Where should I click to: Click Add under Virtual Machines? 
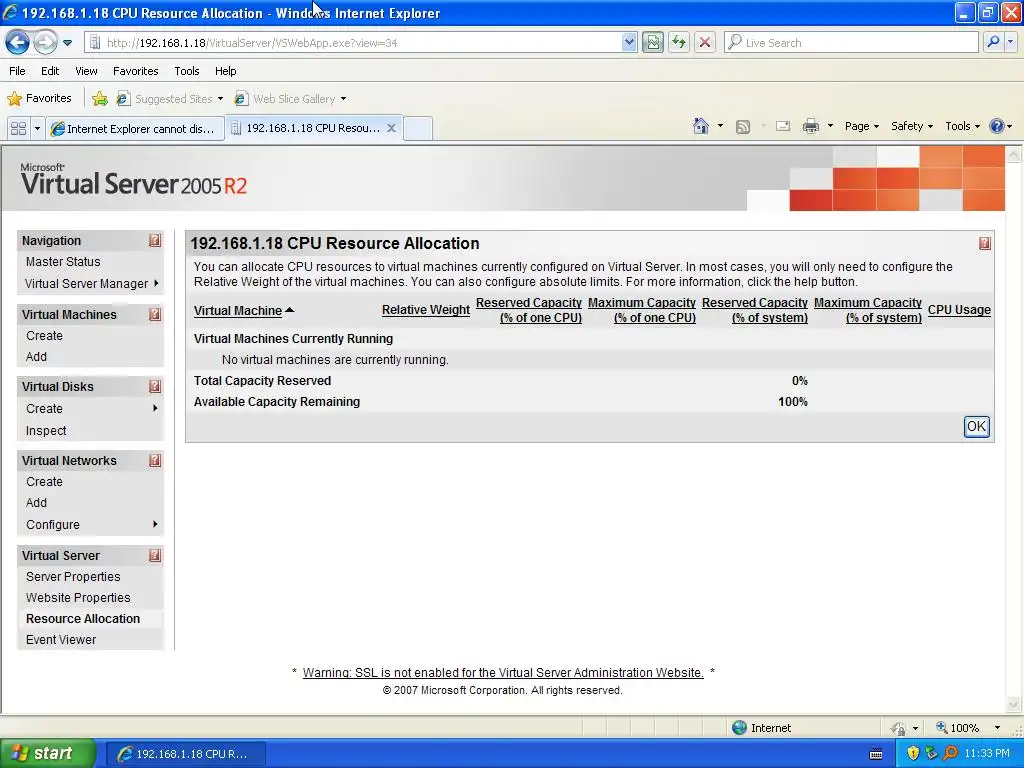pyautogui.click(x=36, y=357)
